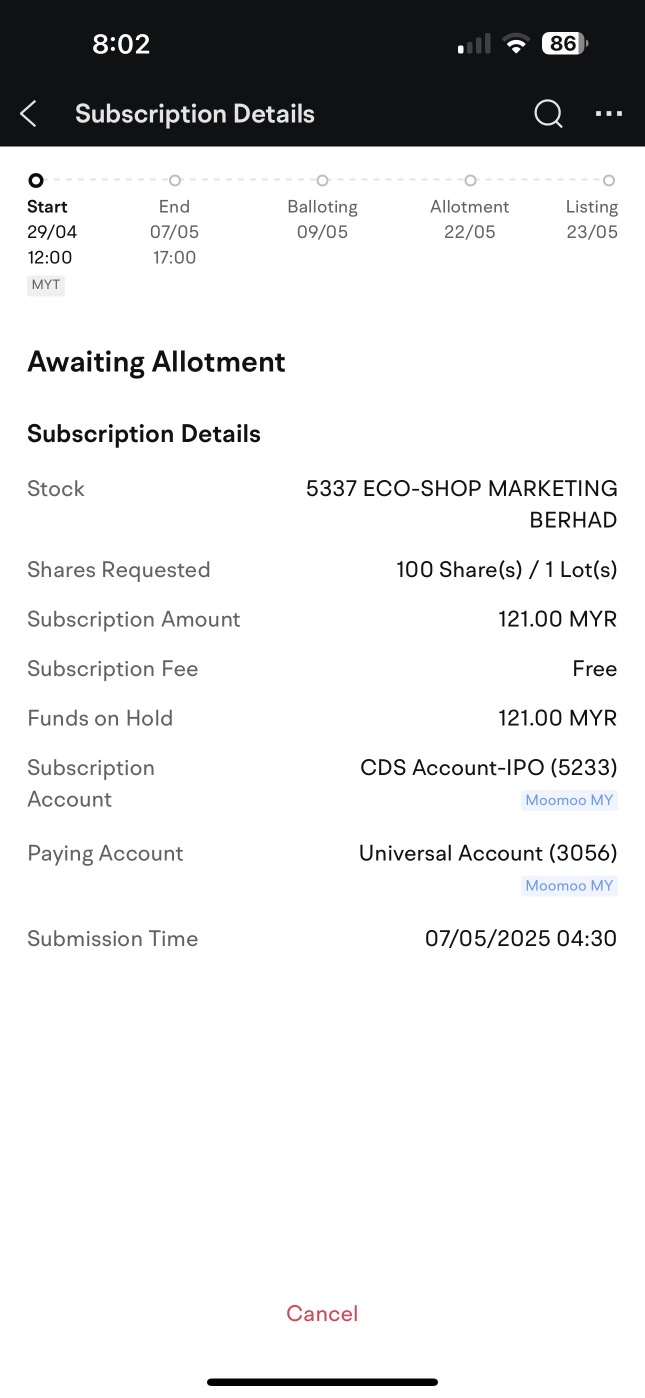Tap the MYT timezone tag
The width and height of the screenshot is (645, 1398).
coord(46,285)
